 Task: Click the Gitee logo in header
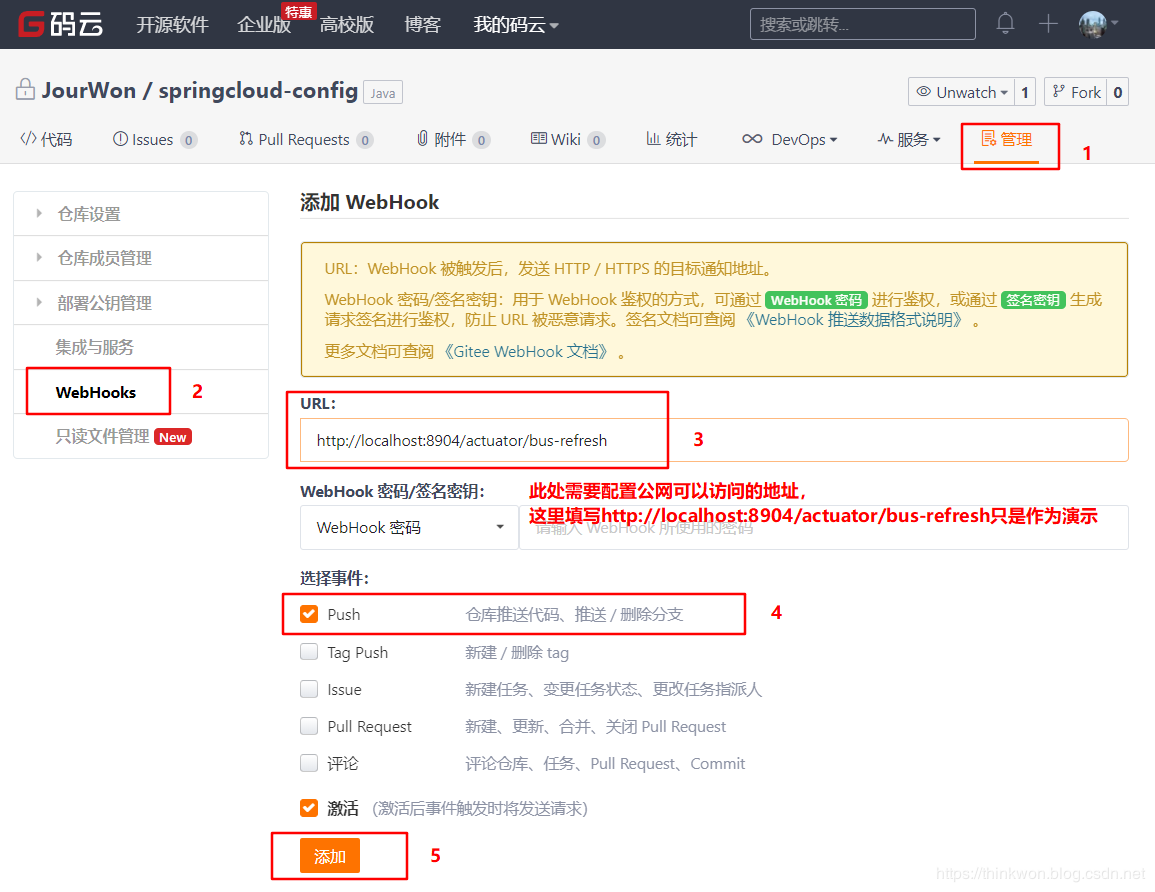61,24
